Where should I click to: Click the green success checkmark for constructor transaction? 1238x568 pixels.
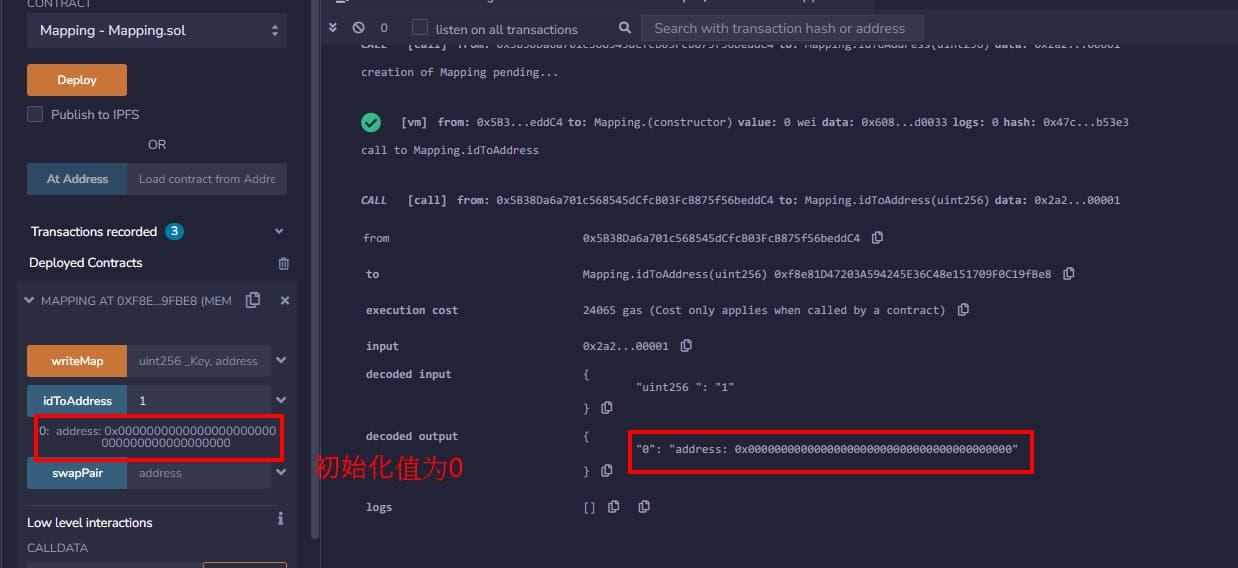pyautogui.click(x=371, y=122)
